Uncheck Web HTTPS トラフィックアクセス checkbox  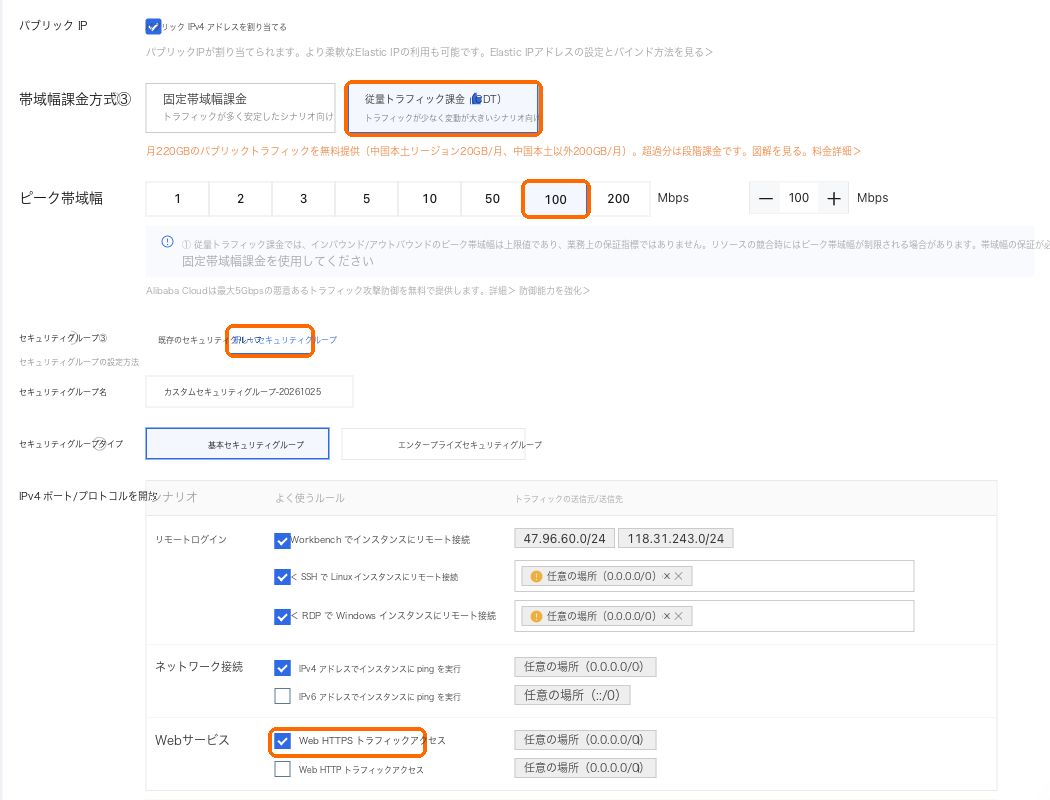coord(282,740)
